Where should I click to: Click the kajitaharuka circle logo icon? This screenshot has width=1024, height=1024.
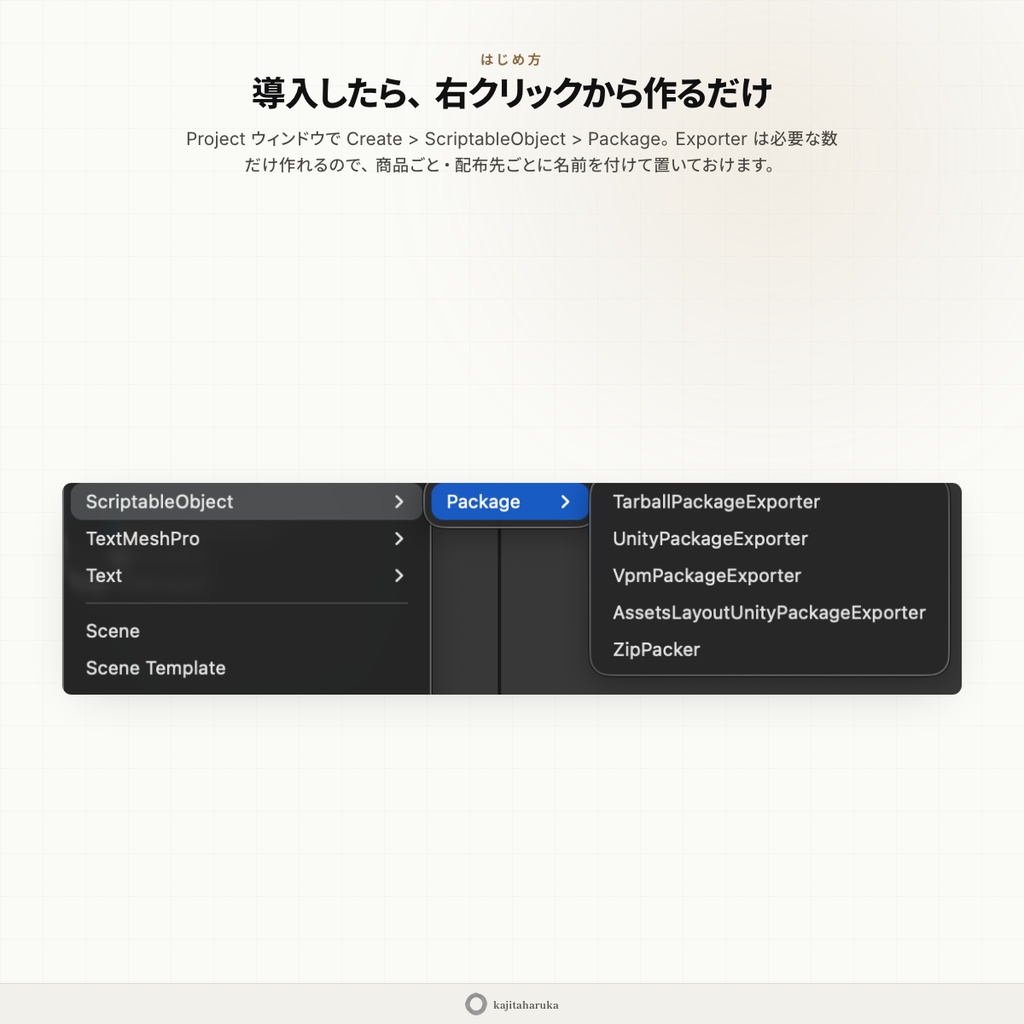pyautogui.click(x=476, y=1004)
